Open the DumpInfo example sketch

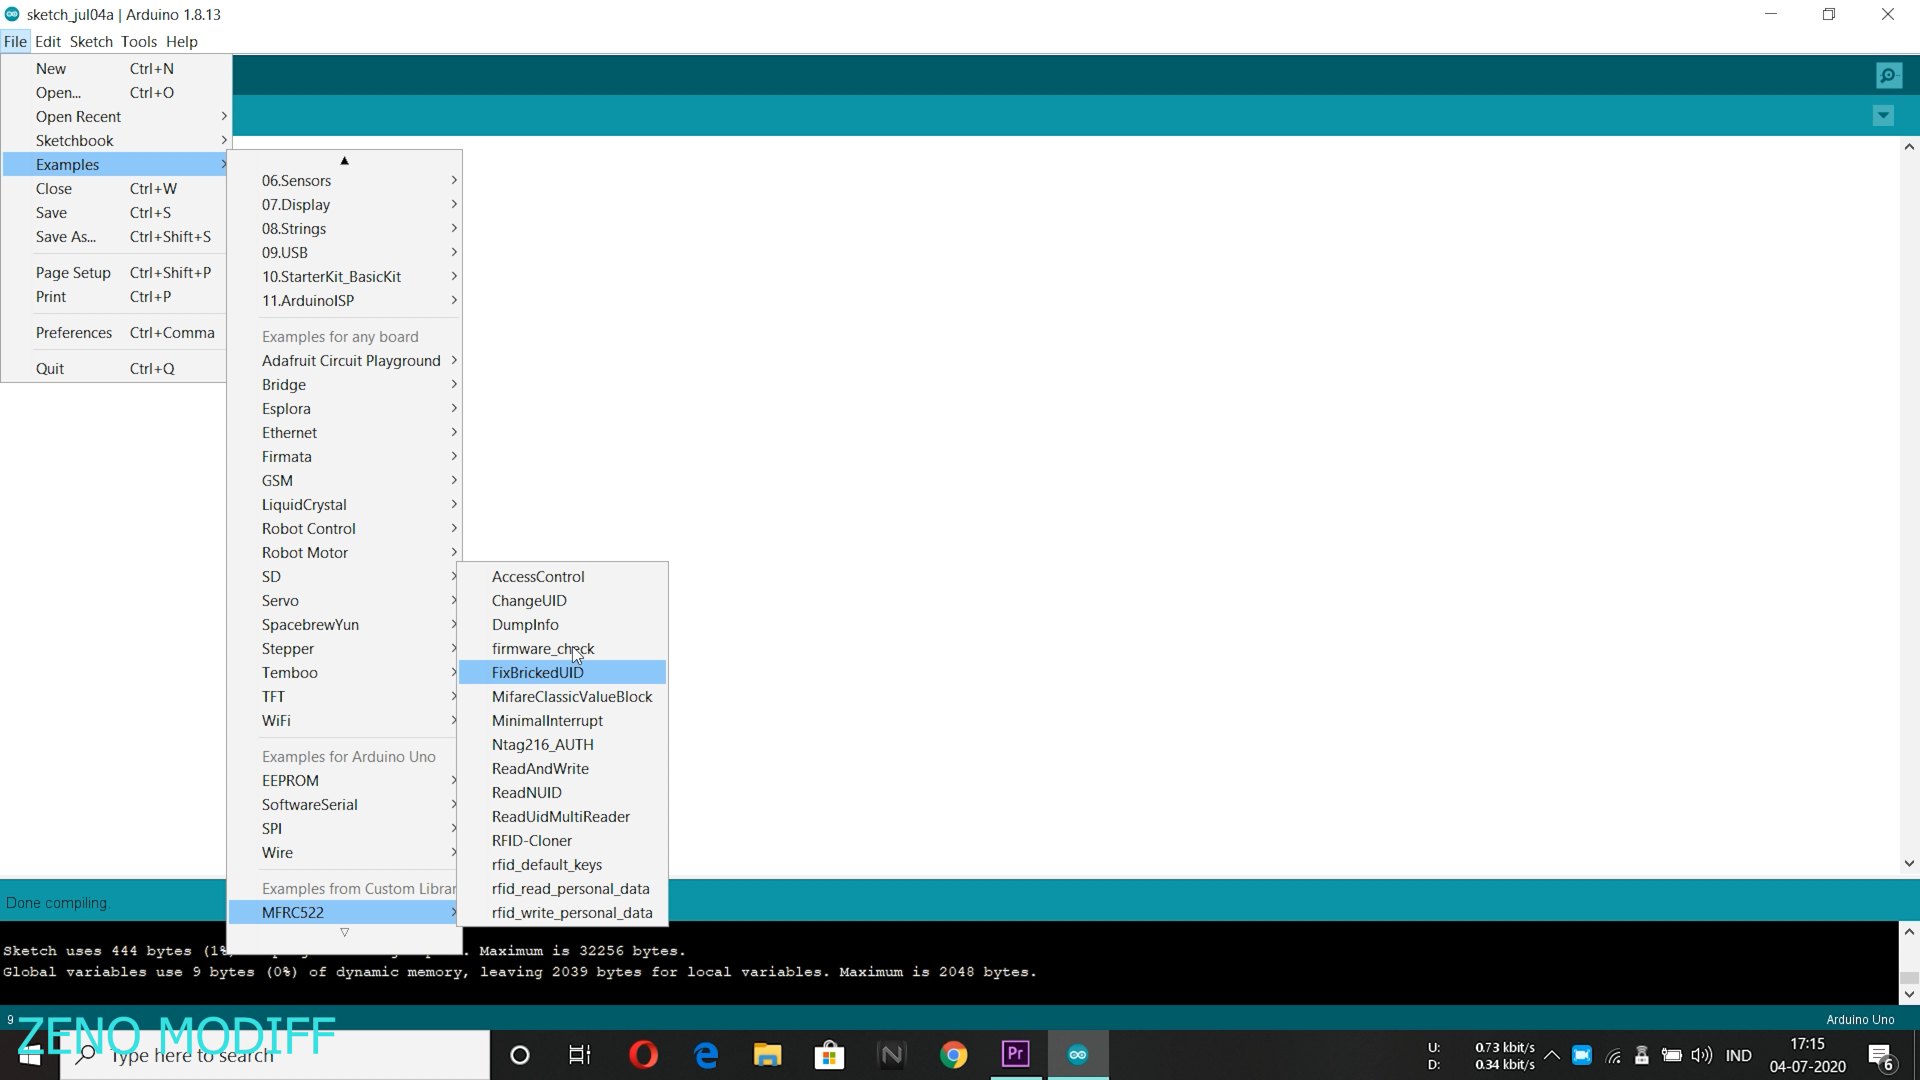click(x=563, y=625)
